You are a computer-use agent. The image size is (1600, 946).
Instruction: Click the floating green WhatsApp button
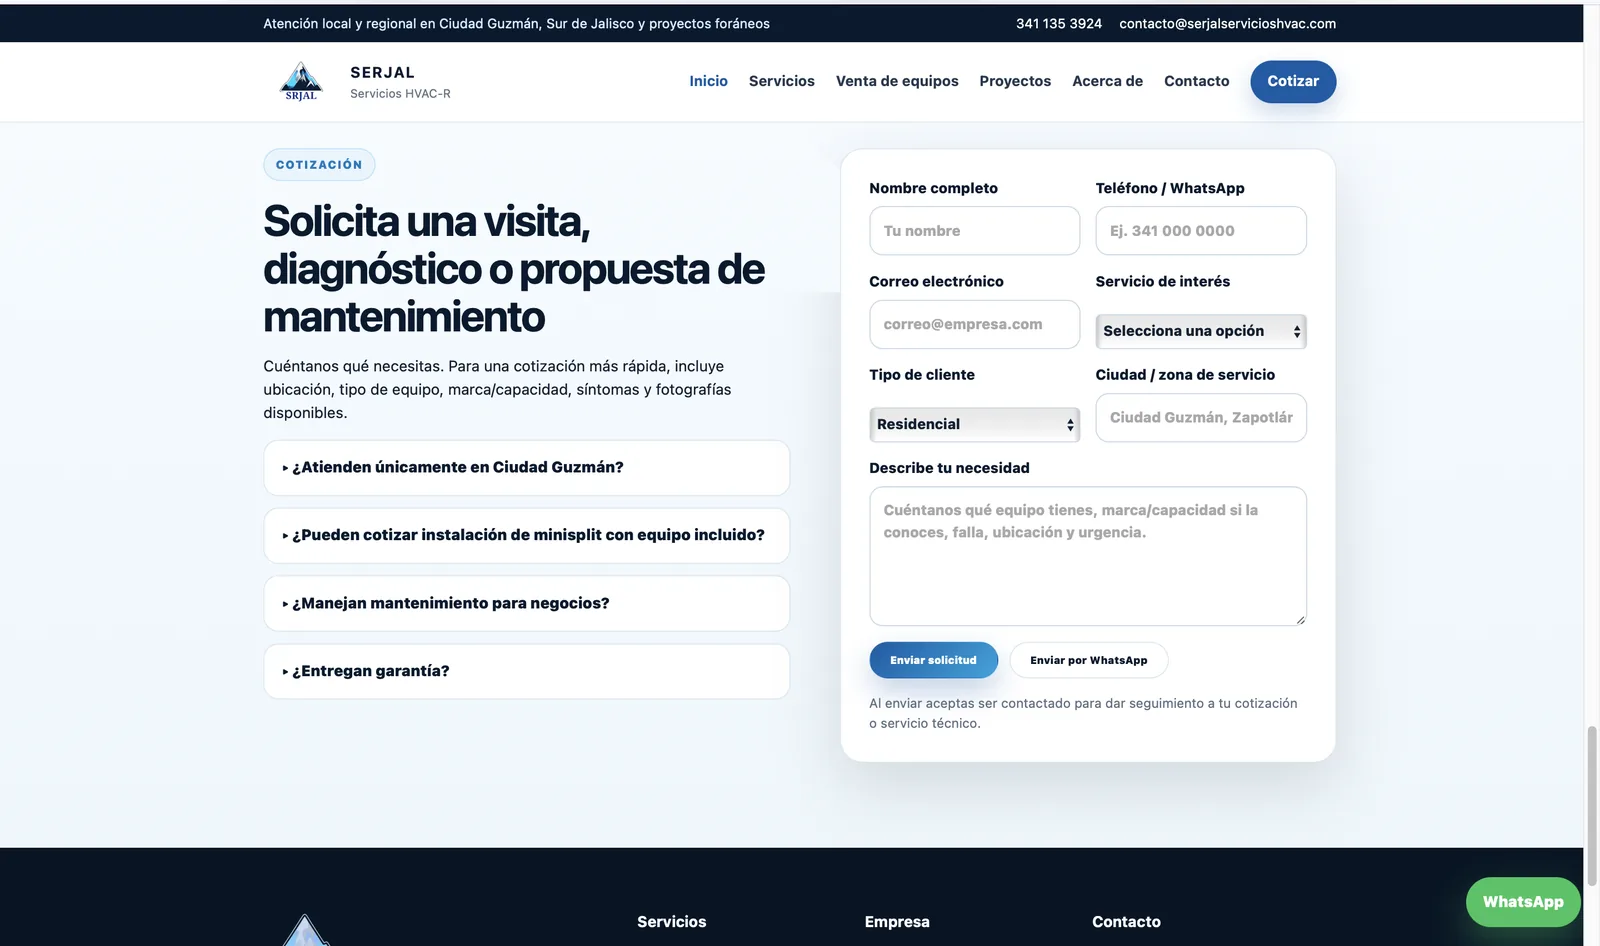pos(1523,902)
